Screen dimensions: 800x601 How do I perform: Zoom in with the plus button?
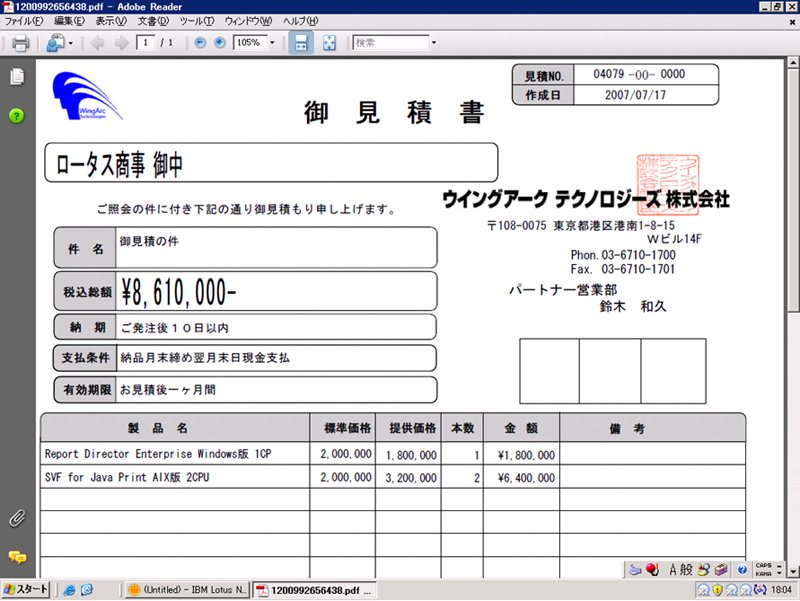(x=220, y=42)
